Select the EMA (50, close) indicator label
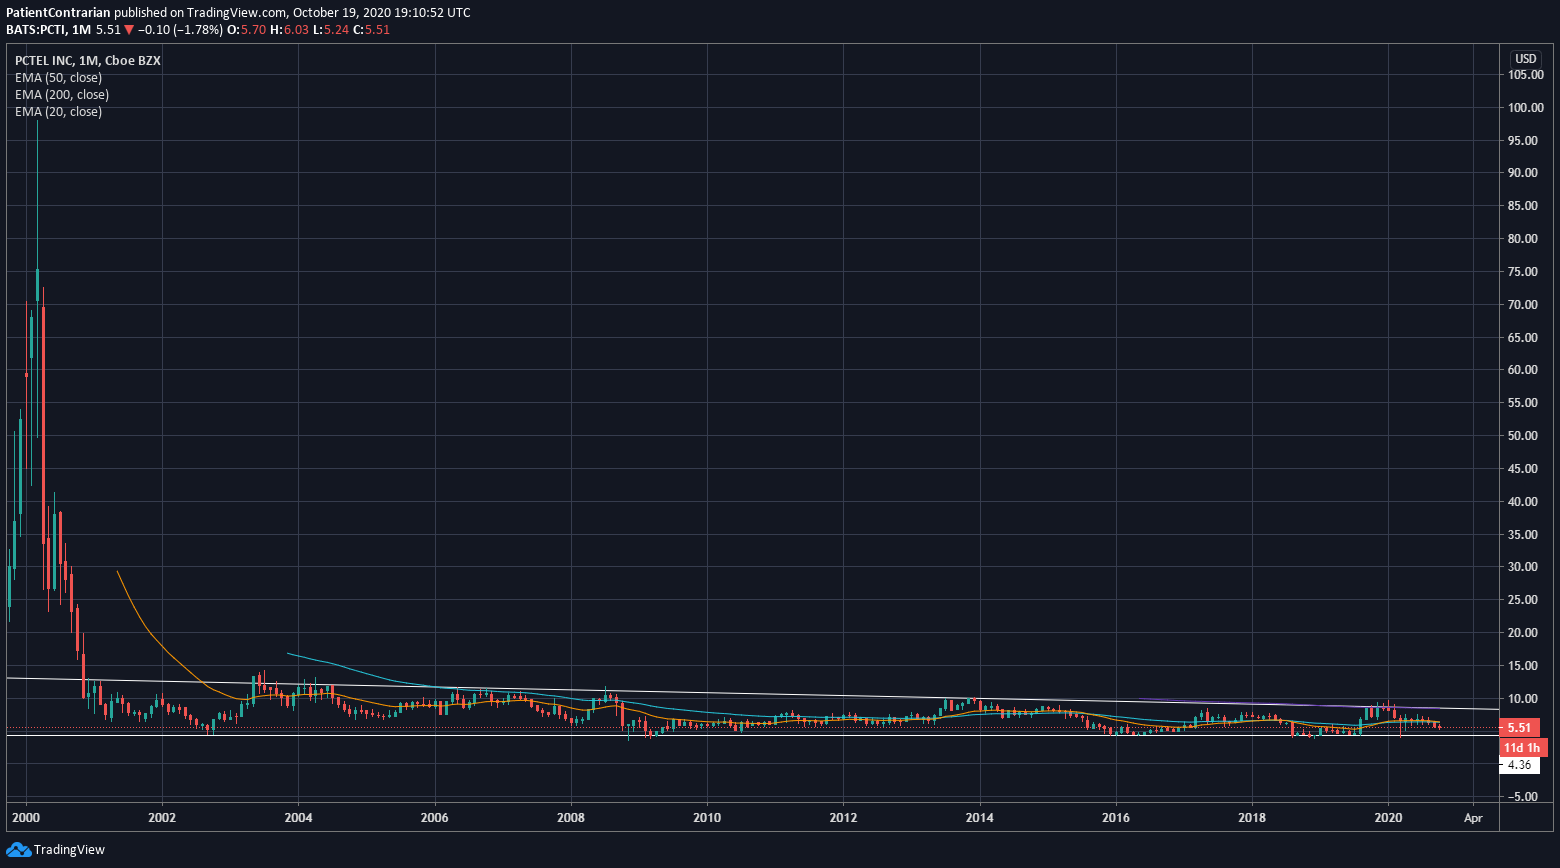The width and height of the screenshot is (1560, 868). [x=58, y=77]
